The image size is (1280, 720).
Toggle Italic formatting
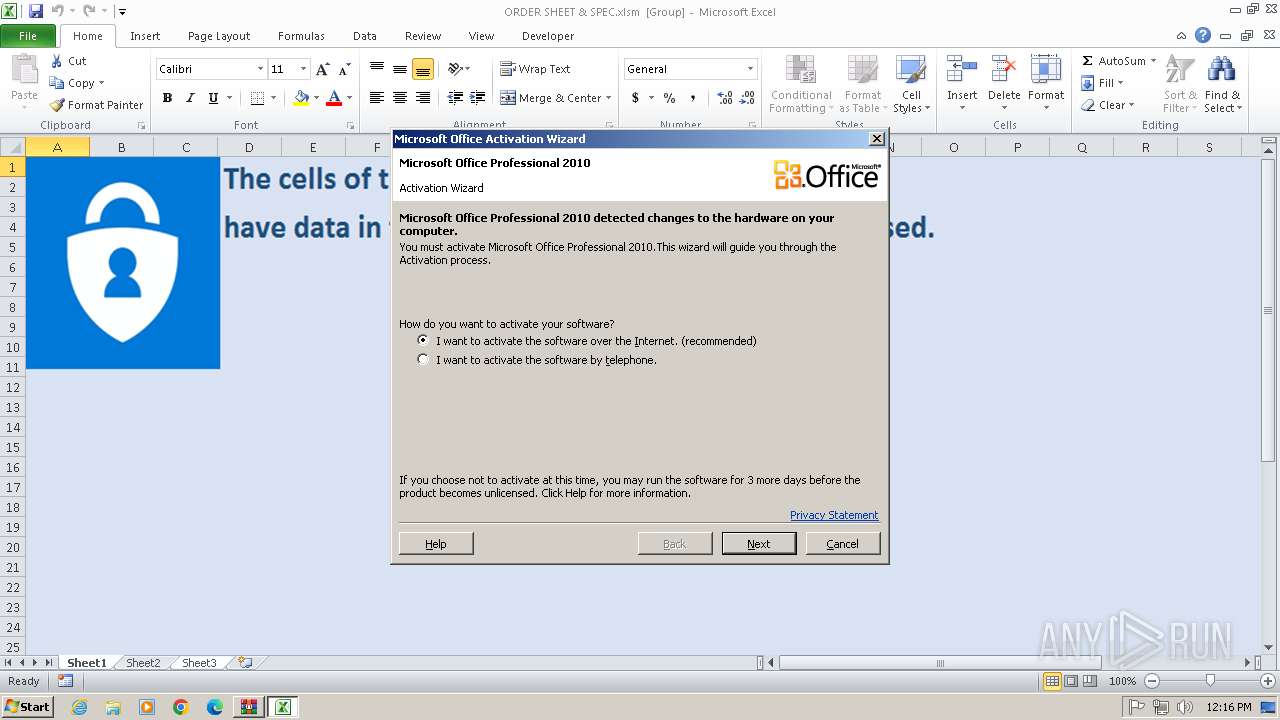click(x=190, y=98)
